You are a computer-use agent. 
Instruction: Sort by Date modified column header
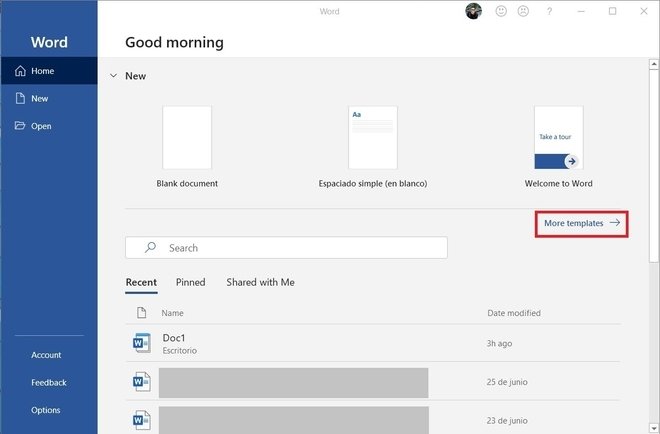[514, 313]
